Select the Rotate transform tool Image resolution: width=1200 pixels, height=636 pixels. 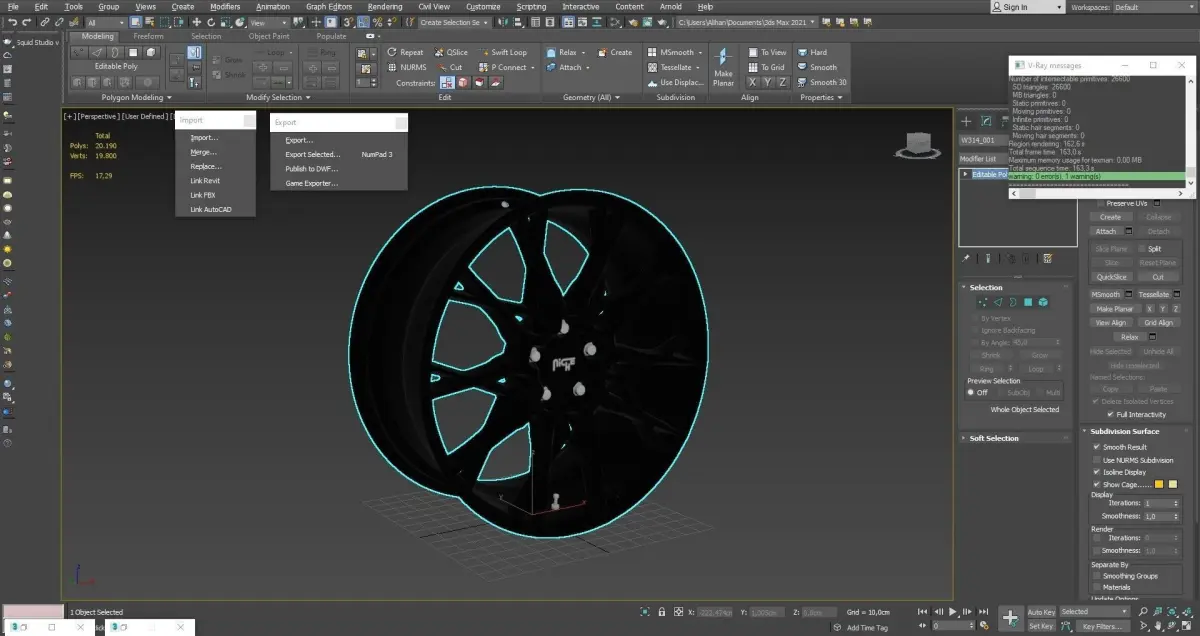(211, 22)
